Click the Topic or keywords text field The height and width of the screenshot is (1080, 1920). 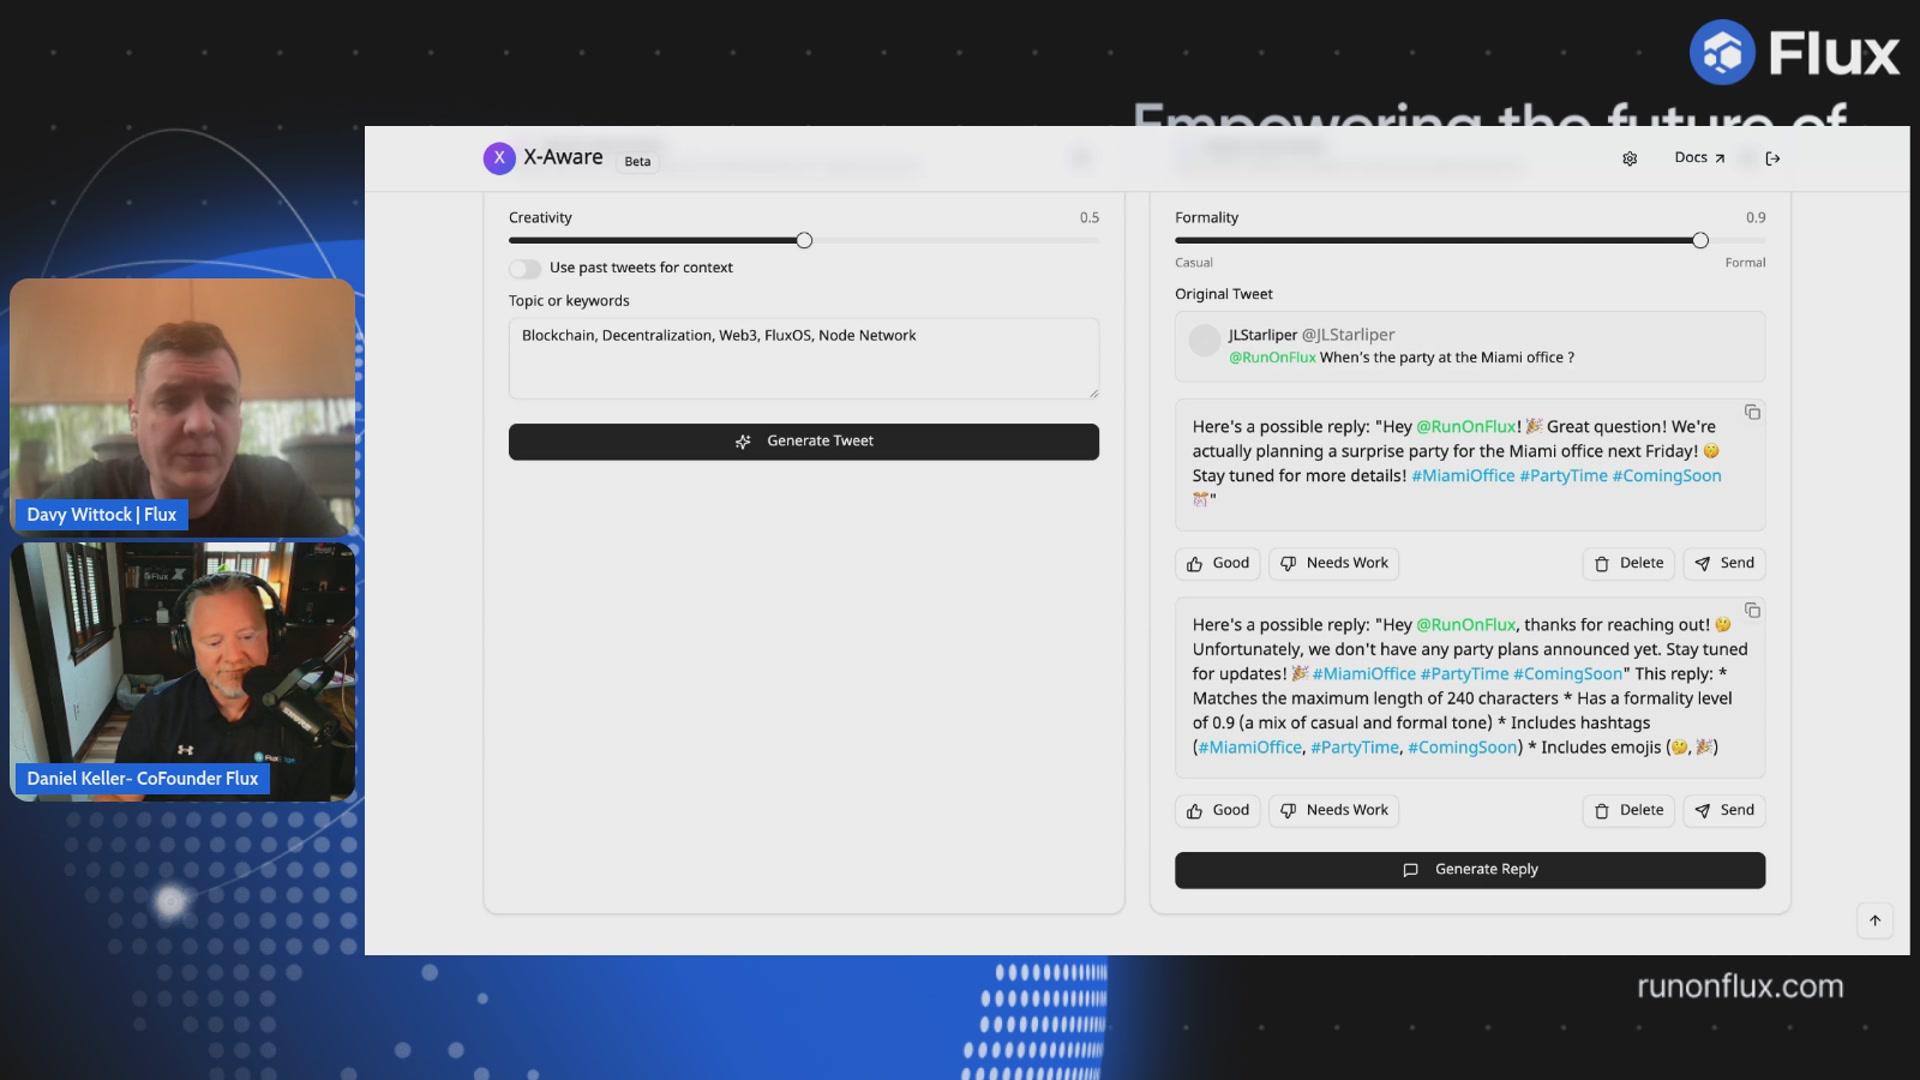tap(803, 358)
